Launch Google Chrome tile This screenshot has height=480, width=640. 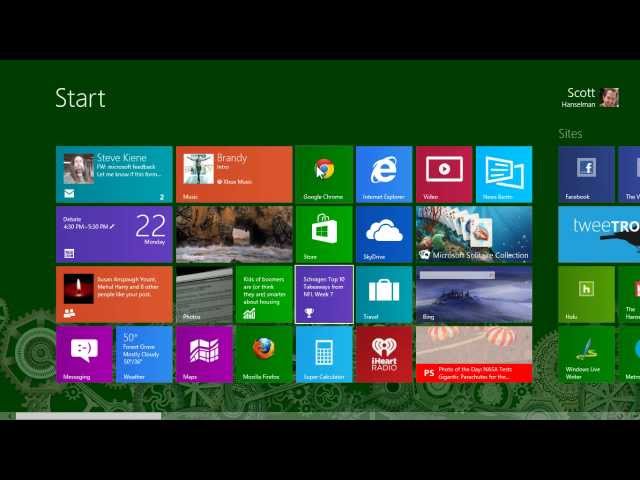[324, 174]
